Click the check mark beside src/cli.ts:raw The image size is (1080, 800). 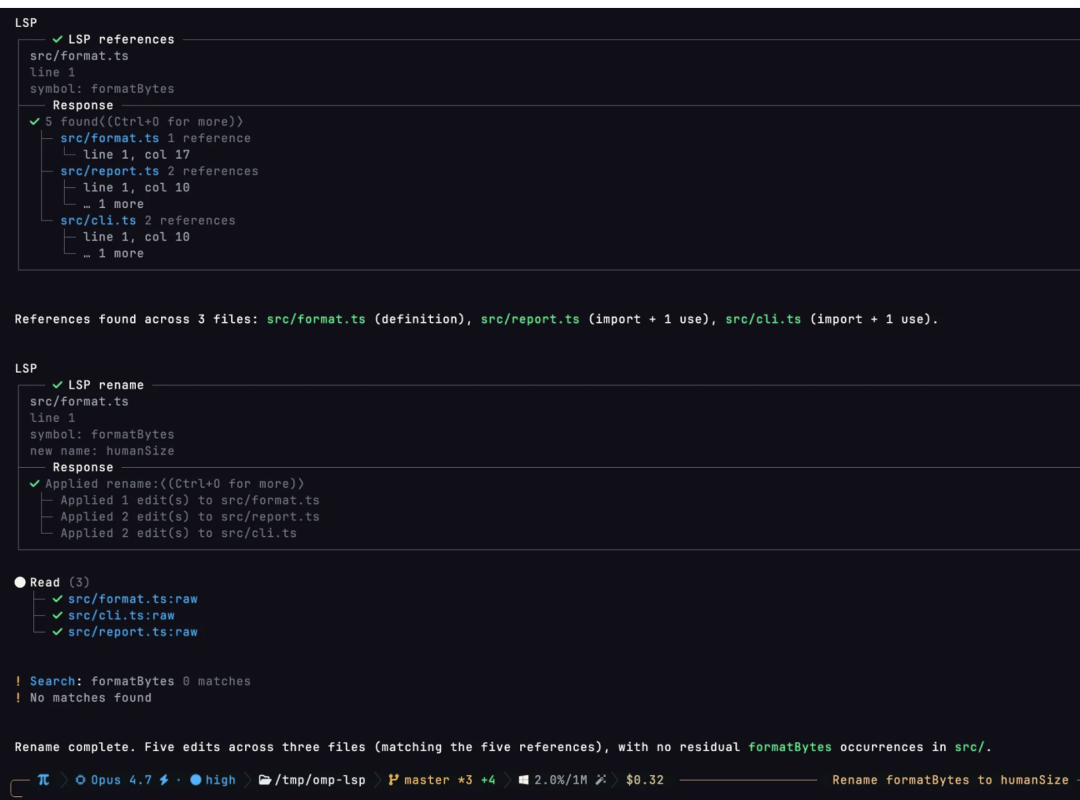point(58,615)
